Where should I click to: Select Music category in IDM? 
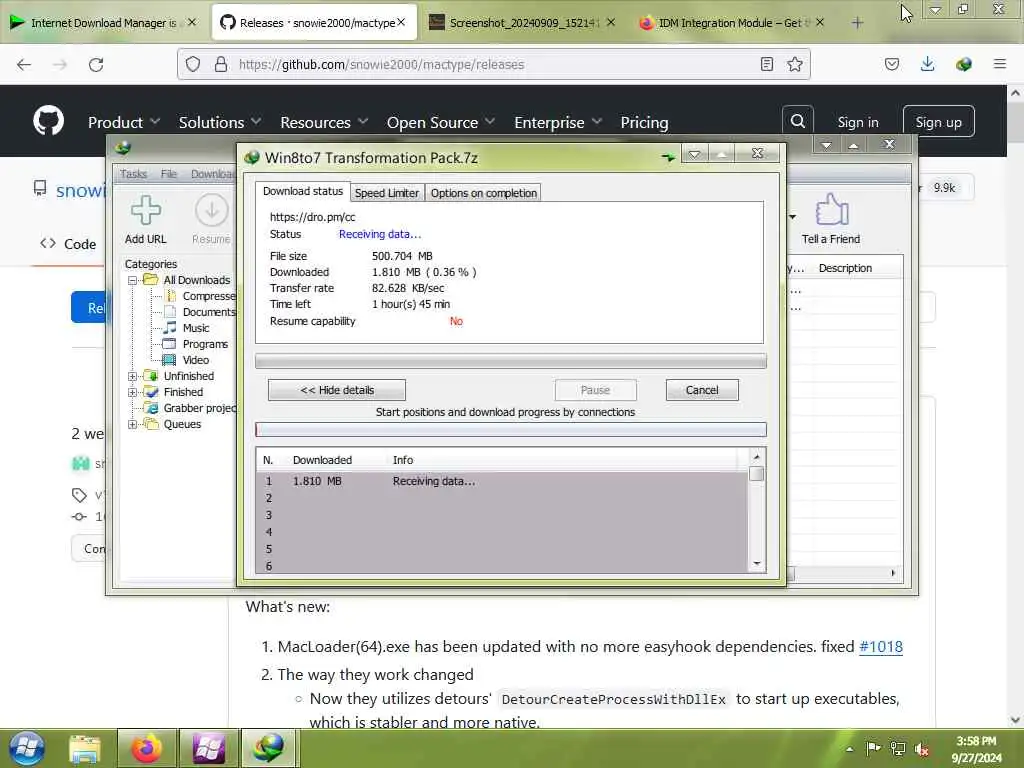click(x=196, y=328)
